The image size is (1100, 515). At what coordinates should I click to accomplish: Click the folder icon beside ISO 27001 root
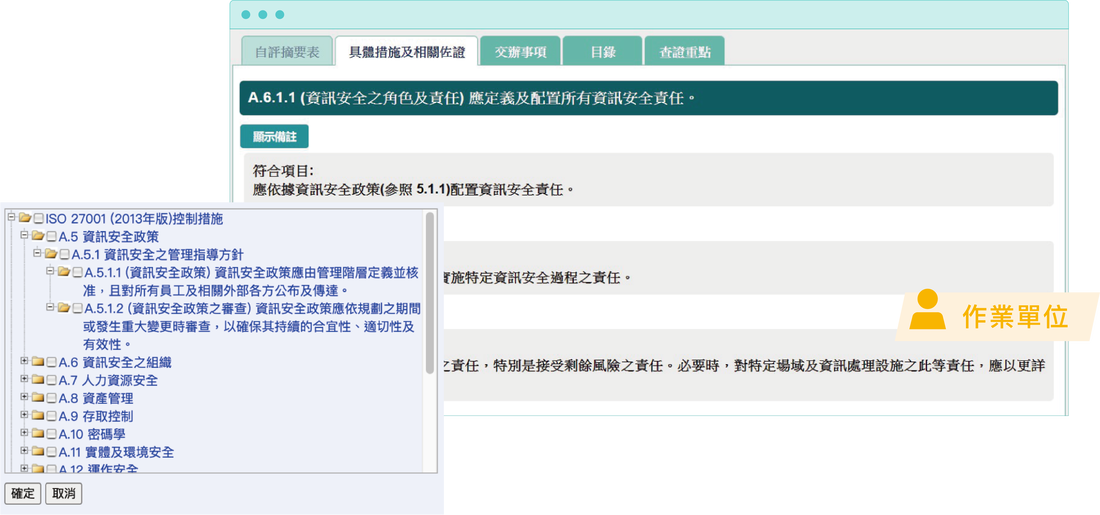(25, 219)
